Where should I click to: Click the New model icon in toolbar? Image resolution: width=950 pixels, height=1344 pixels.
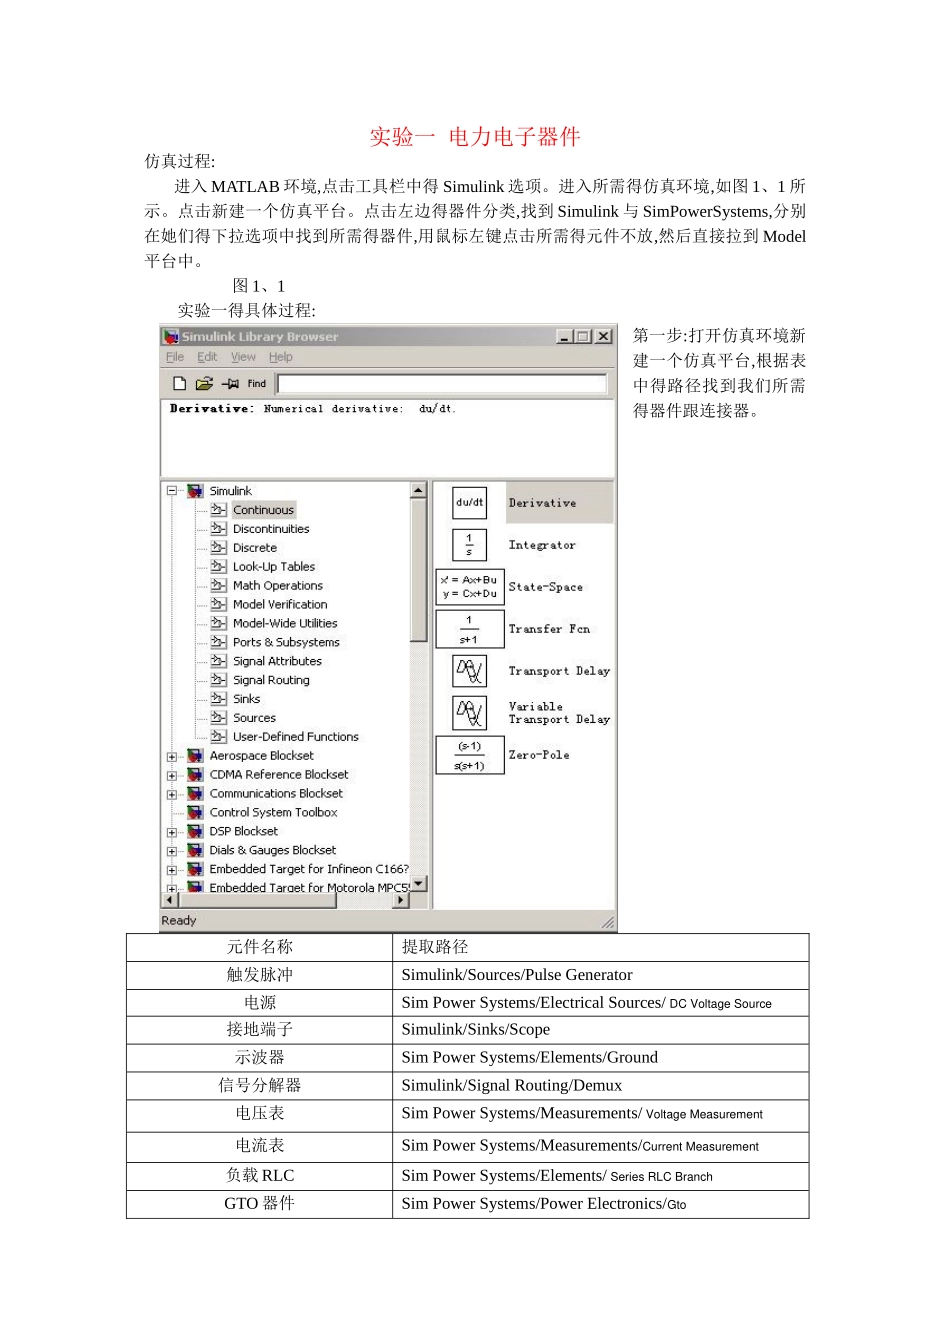(x=179, y=383)
